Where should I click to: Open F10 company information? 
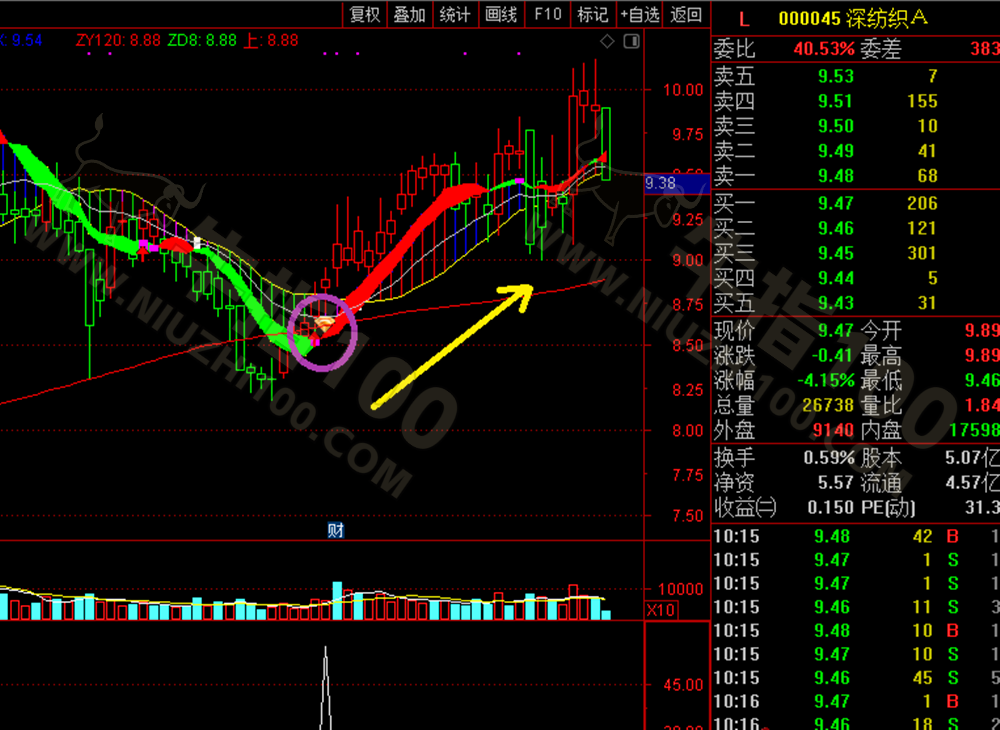(x=547, y=14)
